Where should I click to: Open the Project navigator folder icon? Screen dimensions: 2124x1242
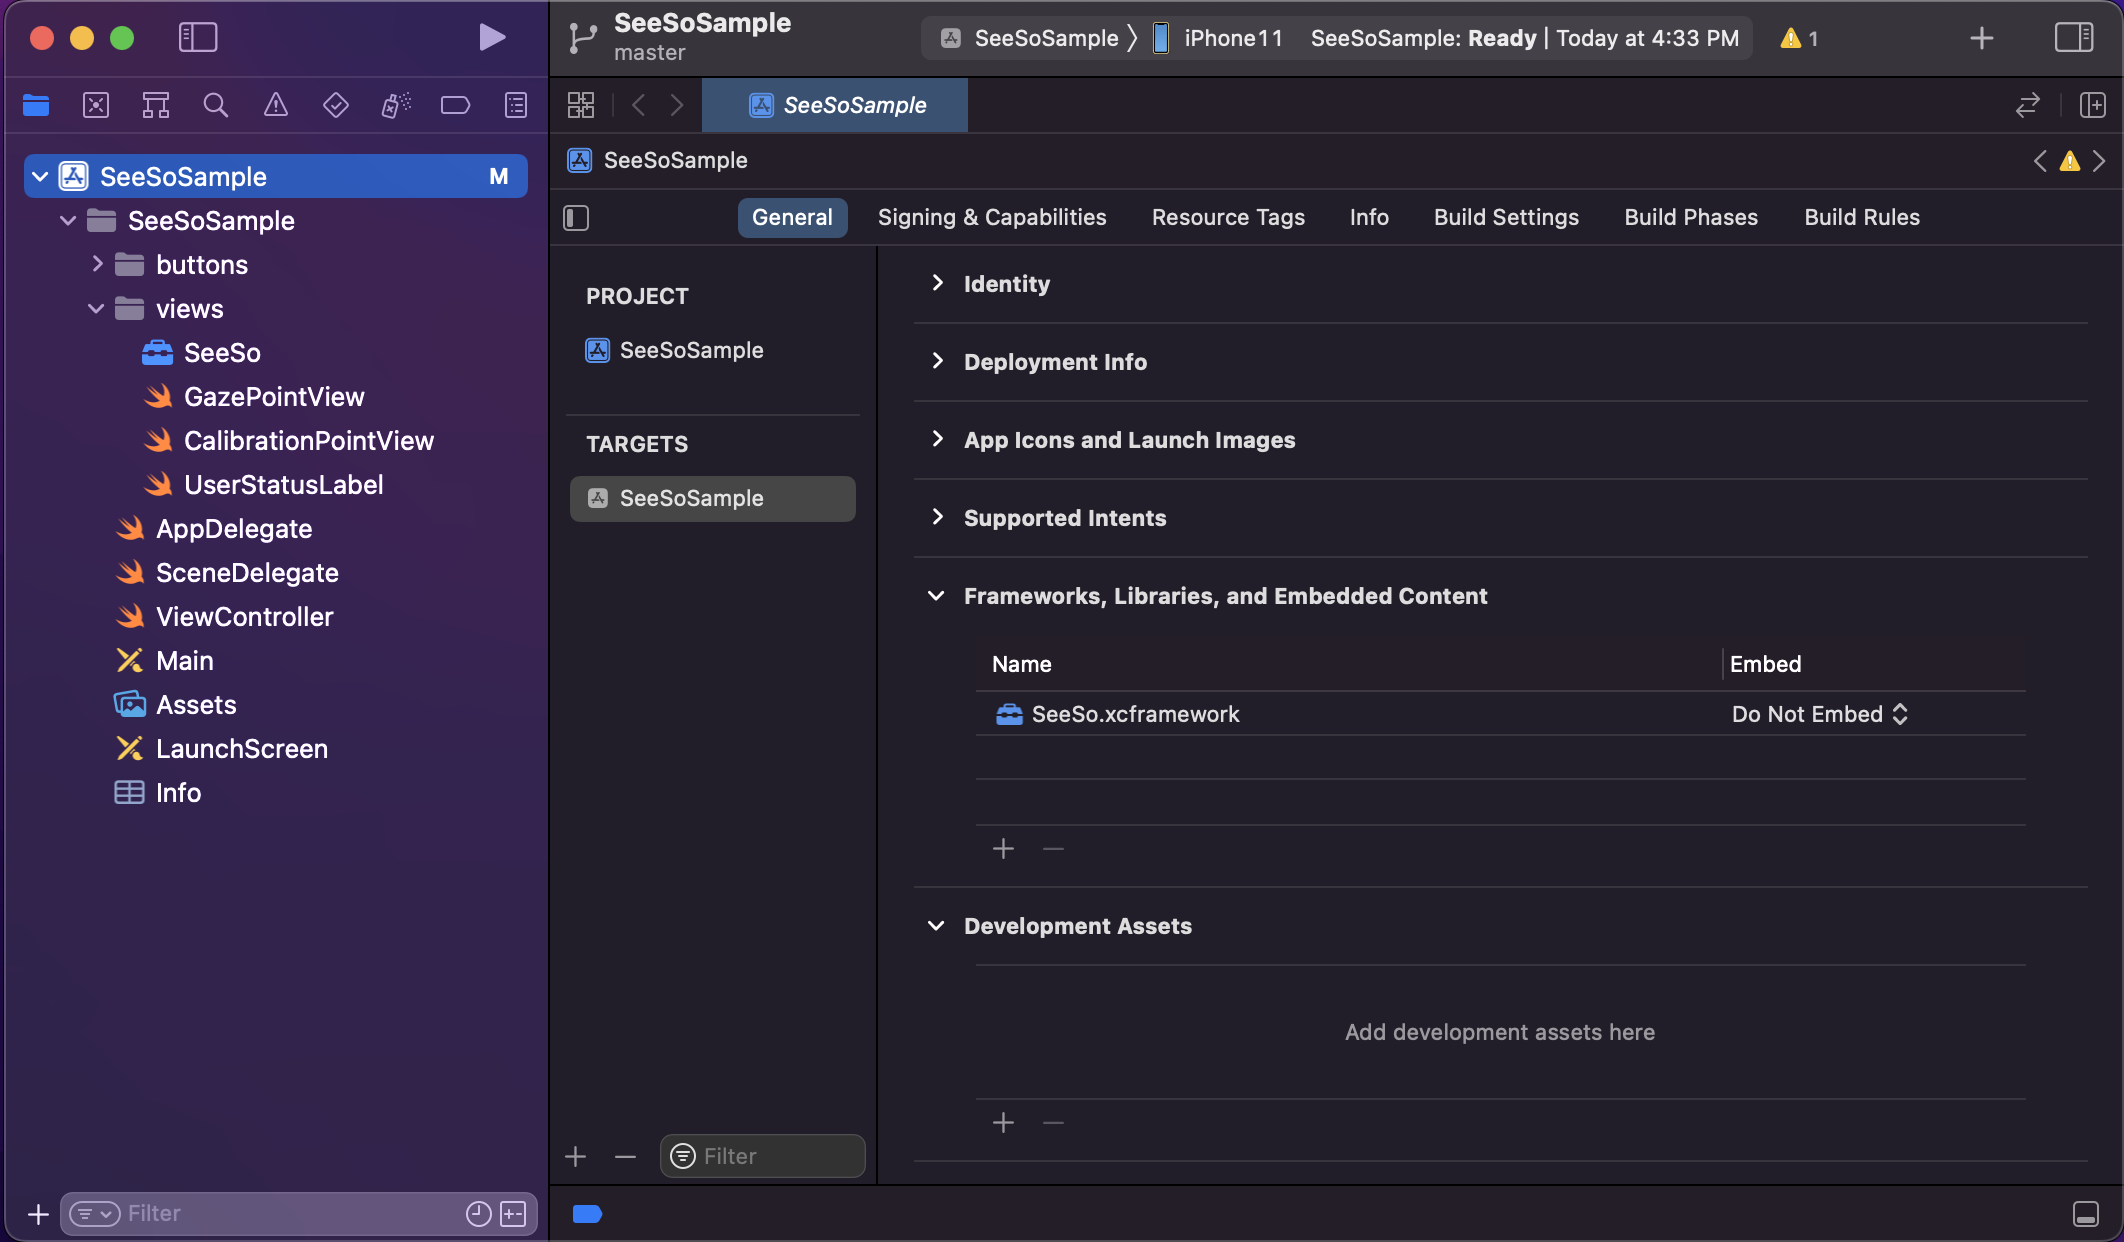pyautogui.click(x=36, y=105)
